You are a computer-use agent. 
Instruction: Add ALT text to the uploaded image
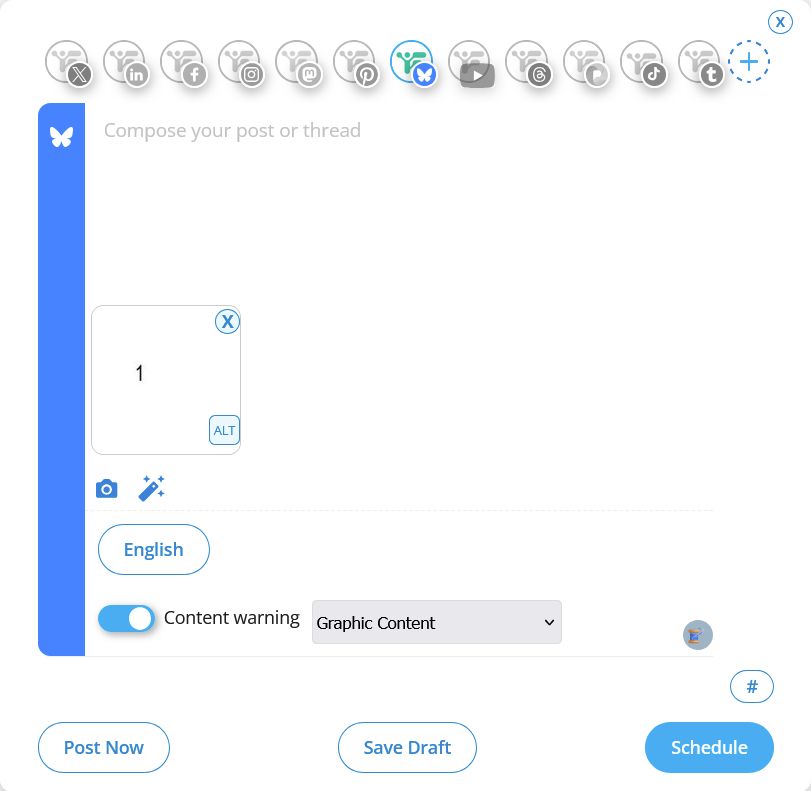(x=224, y=430)
